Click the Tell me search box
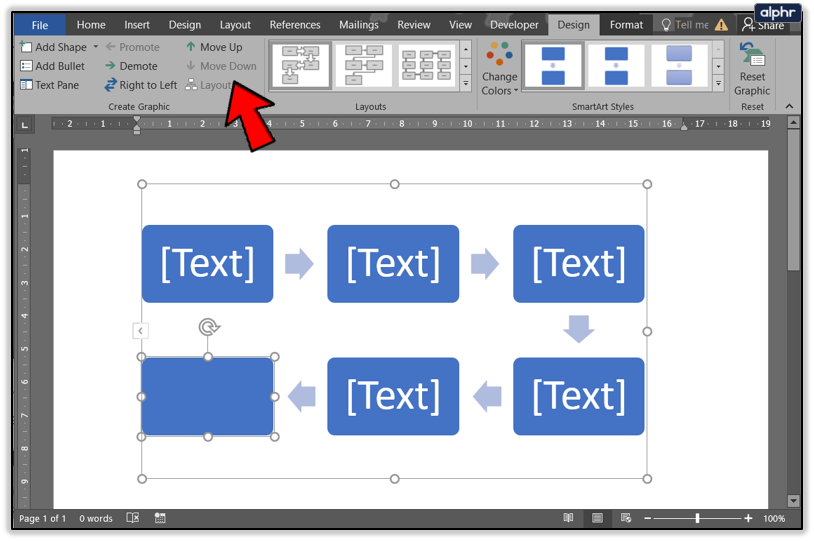This screenshot has height=541, width=814. pyautogui.click(x=685, y=25)
